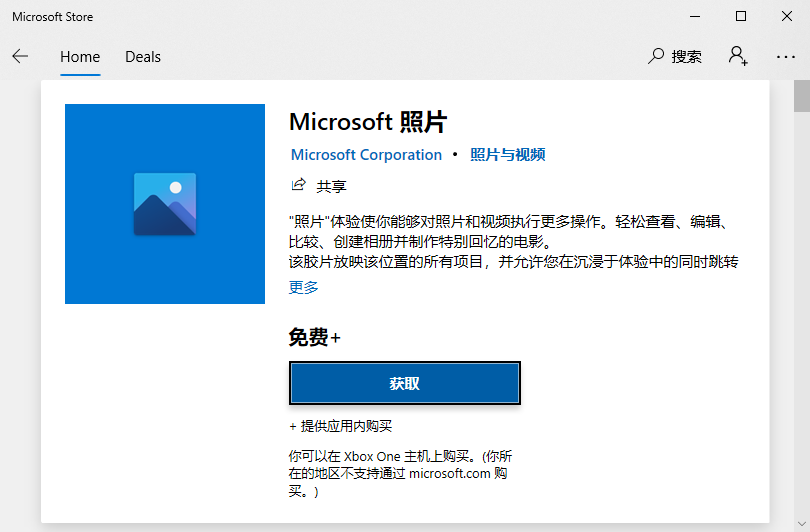
Task: Open the three-dot more menu
Action: pos(786,57)
